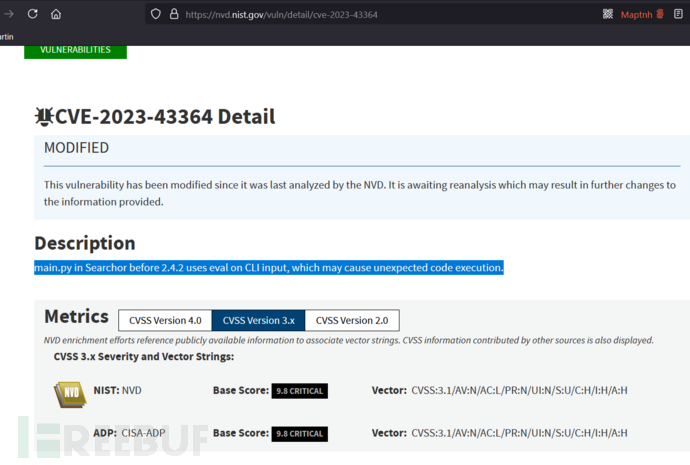690x465 pixels.
Task: Open the shield tracking protection icon
Action: coord(156,14)
